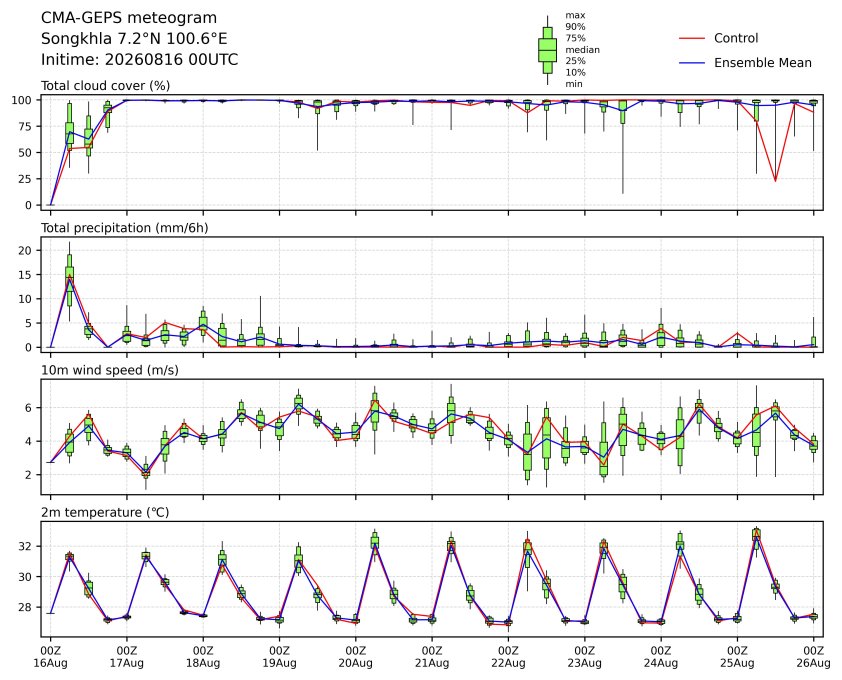The width and height of the screenshot is (842, 680).
Task: Click the 'Total cloud cover (%)' panel title
Action: (106, 86)
